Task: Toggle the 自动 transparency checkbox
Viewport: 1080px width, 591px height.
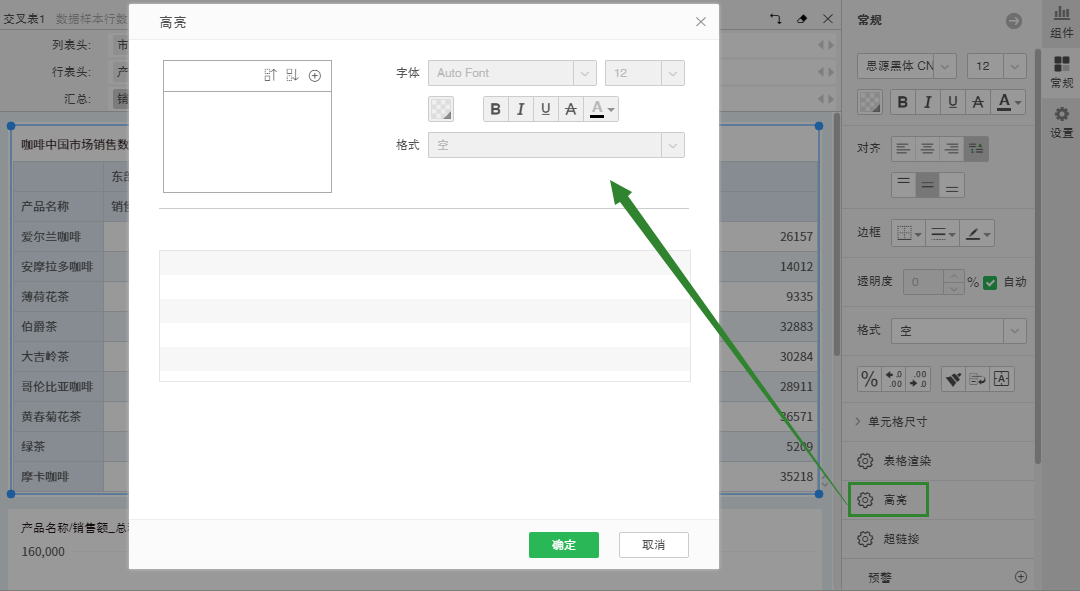Action: point(991,282)
